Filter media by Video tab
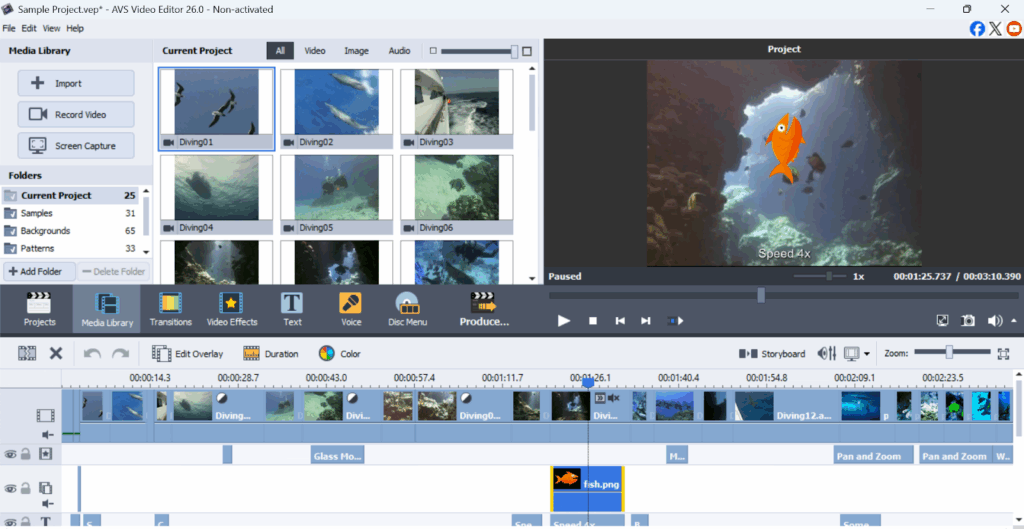Viewport: 1024px width, 529px height. coord(315,50)
